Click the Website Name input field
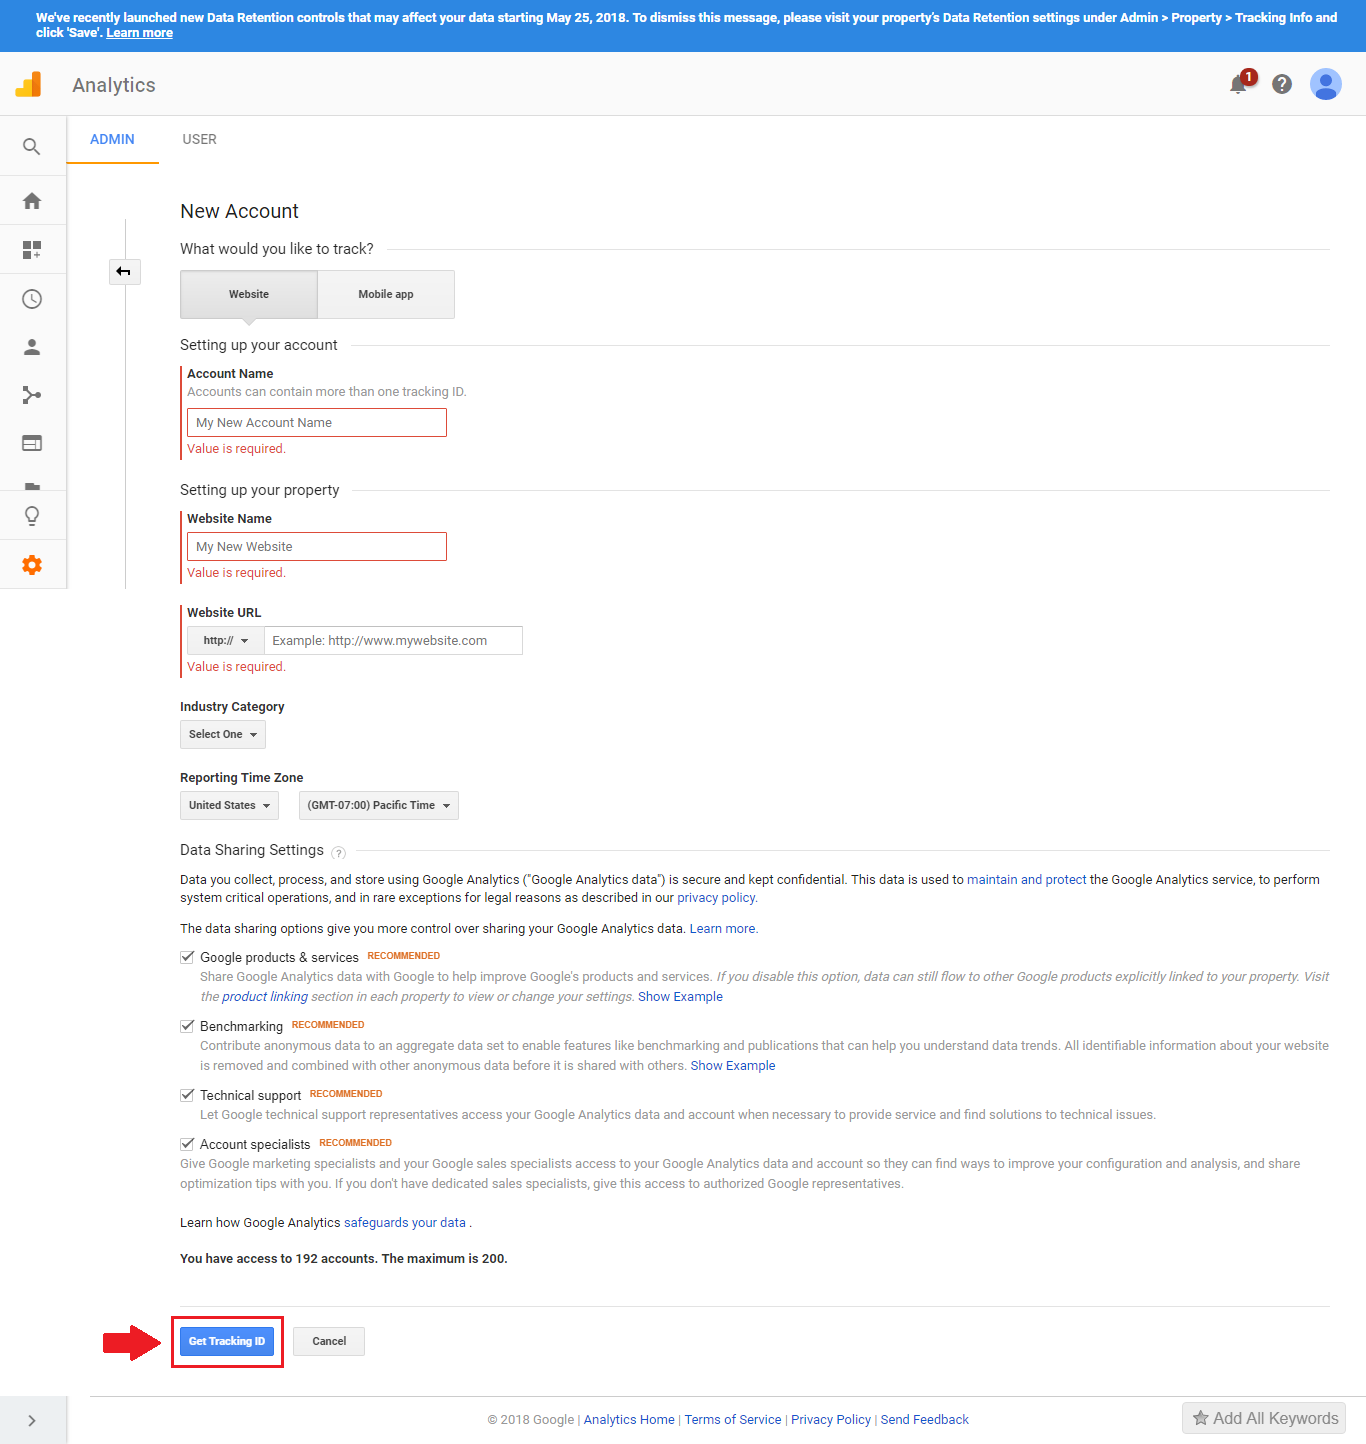Screen dimensions: 1366x1444 pos(317,547)
